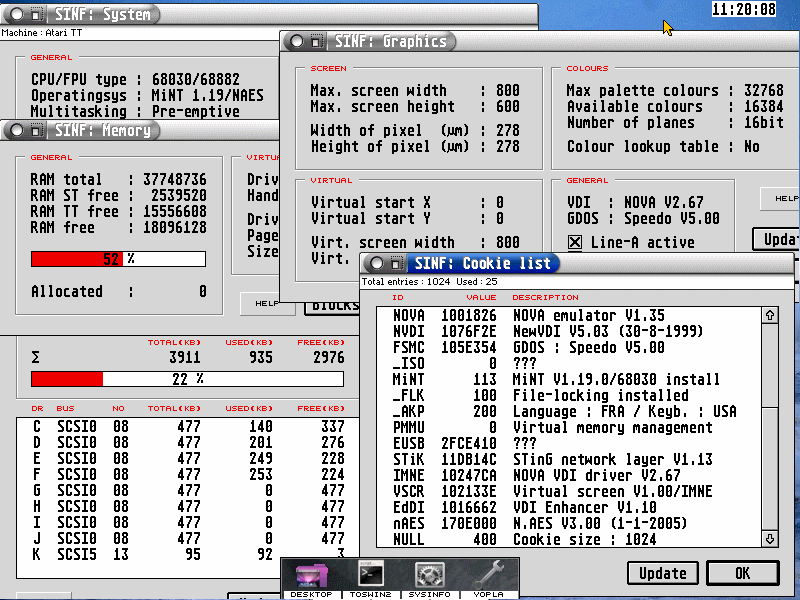Click the RAM TT free value 15556608
This screenshot has height=600, width=800.
click(x=174, y=211)
